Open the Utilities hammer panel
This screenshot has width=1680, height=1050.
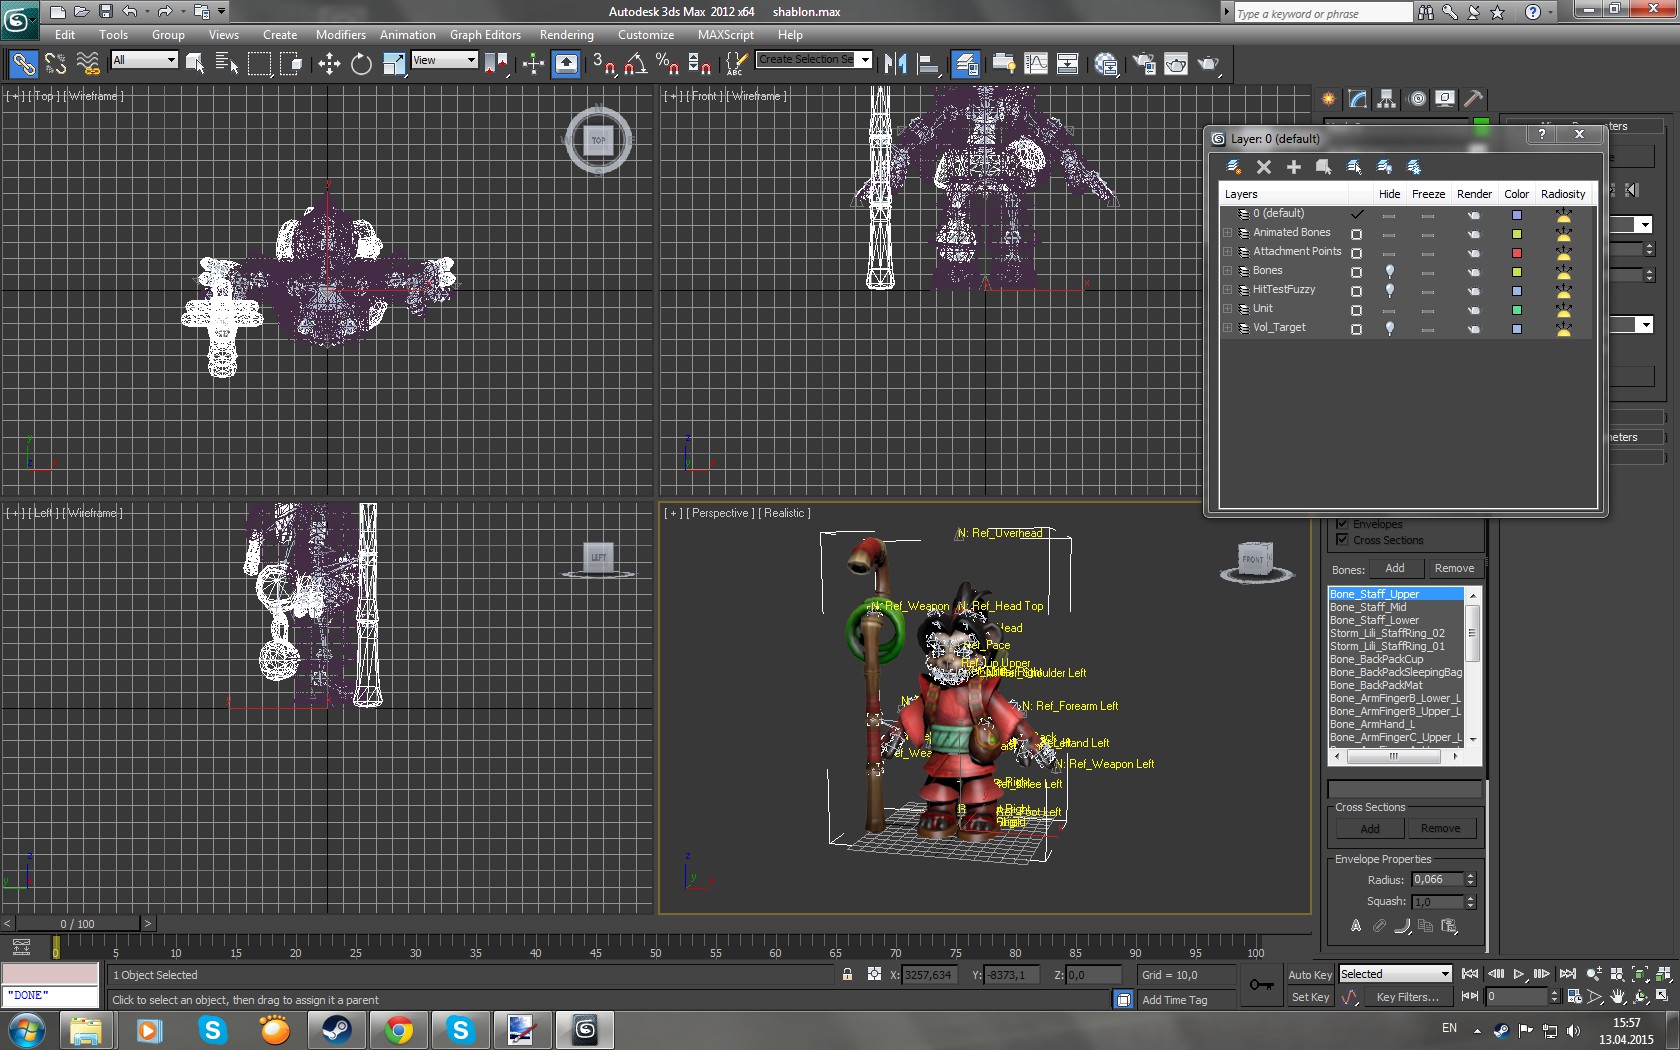(x=1473, y=99)
